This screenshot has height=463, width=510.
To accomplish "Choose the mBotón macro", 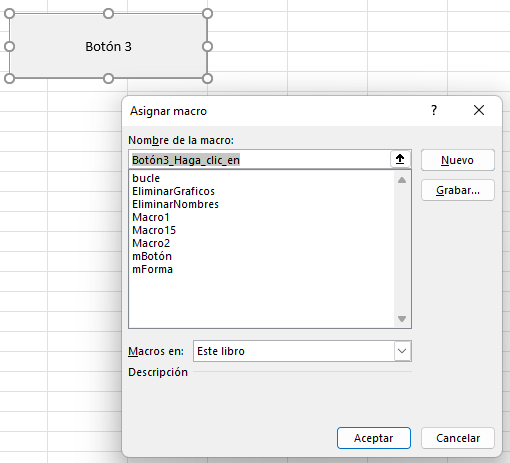I will [x=152, y=256].
